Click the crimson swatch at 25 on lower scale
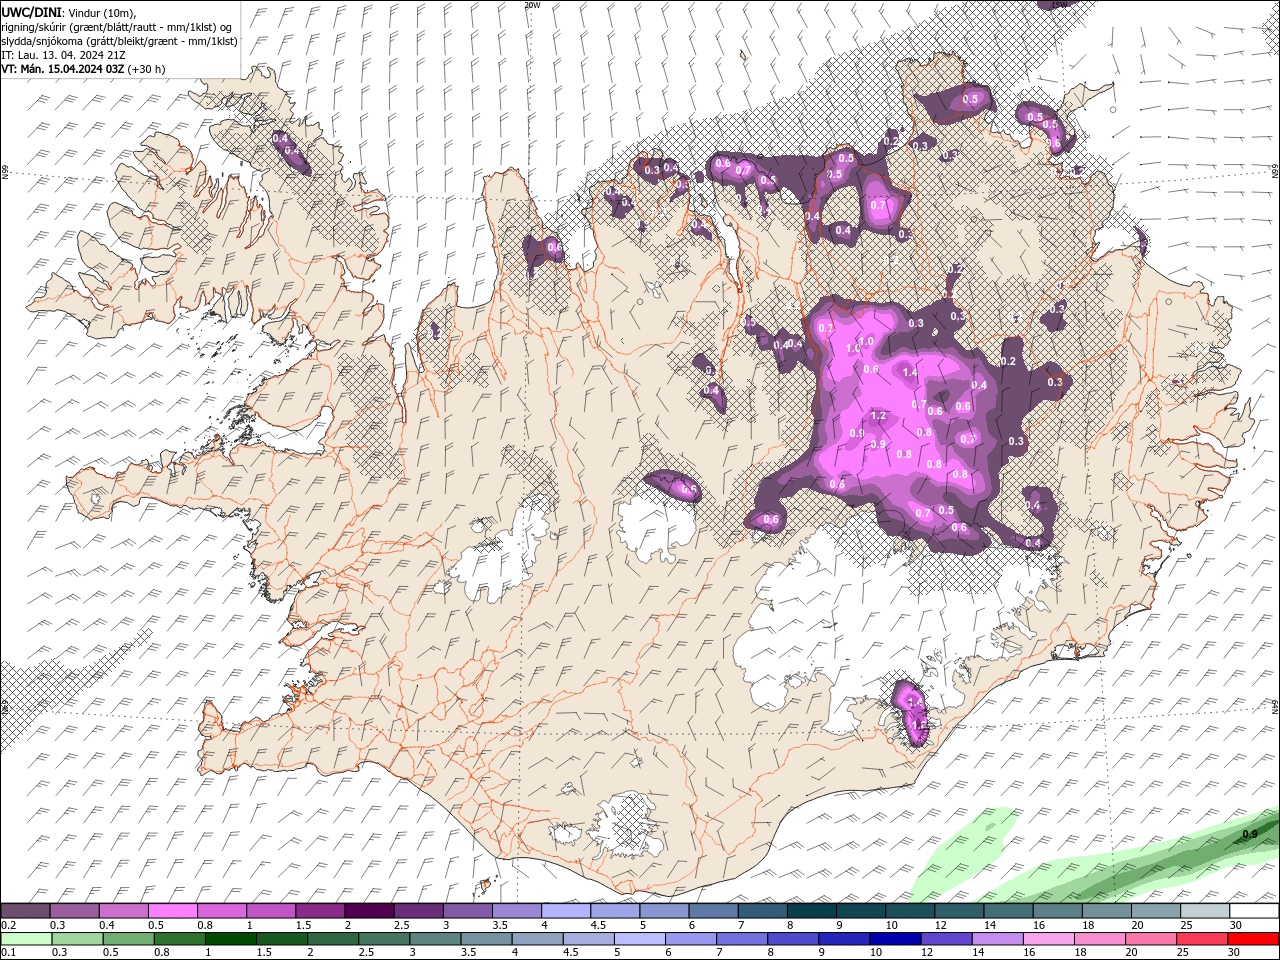The height and width of the screenshot is (960, 1280). coord(1202,939)
